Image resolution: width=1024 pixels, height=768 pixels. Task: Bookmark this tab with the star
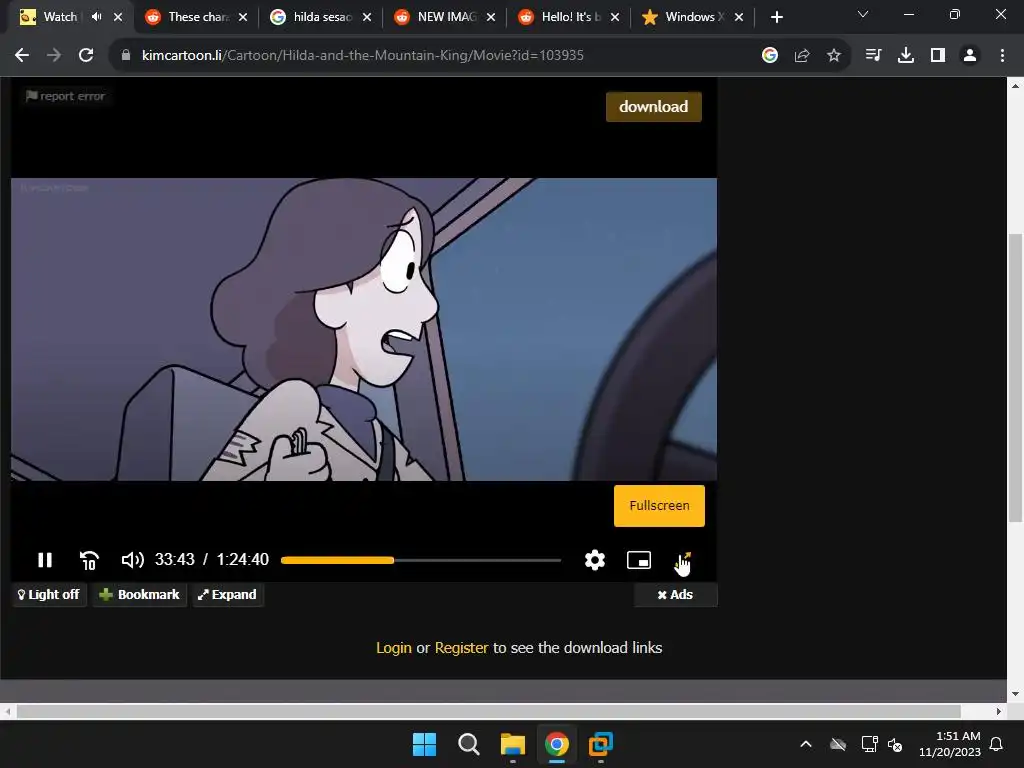[834, 56]
